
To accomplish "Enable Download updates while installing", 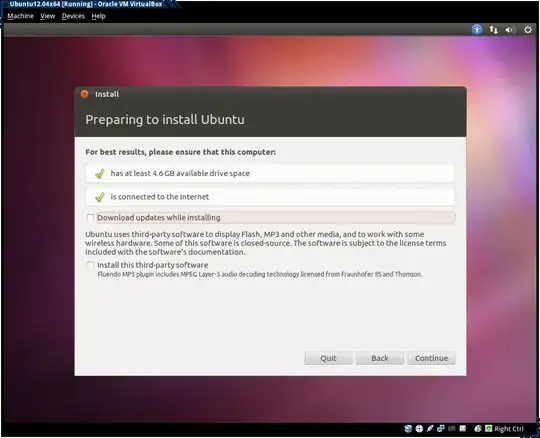I will pyautogui.click(x=90, y=218).
